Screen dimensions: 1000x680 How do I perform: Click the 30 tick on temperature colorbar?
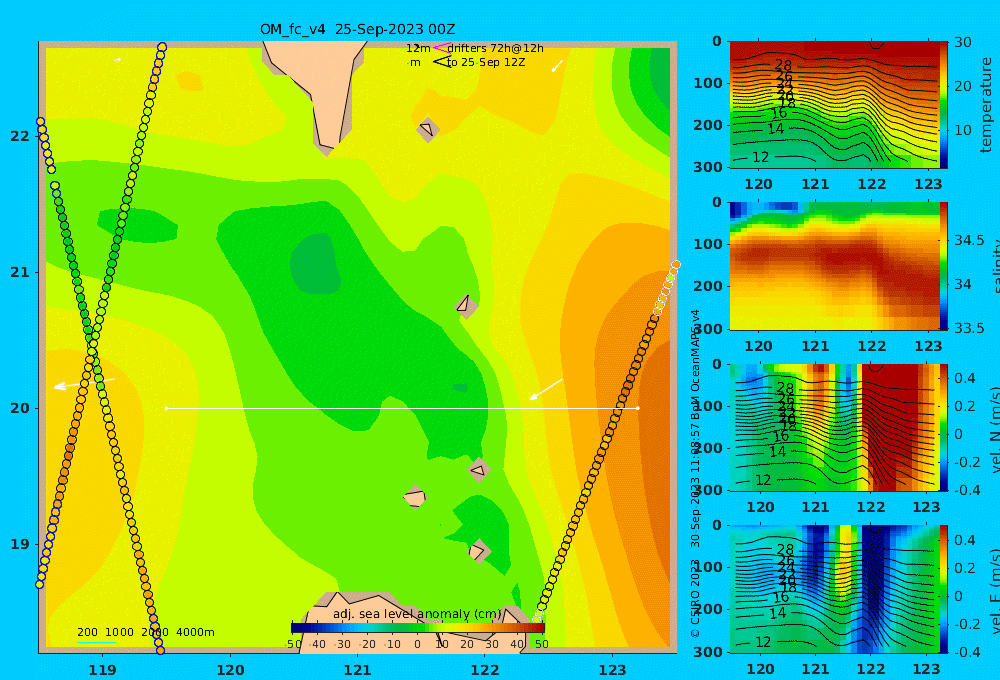coord(963,42)
